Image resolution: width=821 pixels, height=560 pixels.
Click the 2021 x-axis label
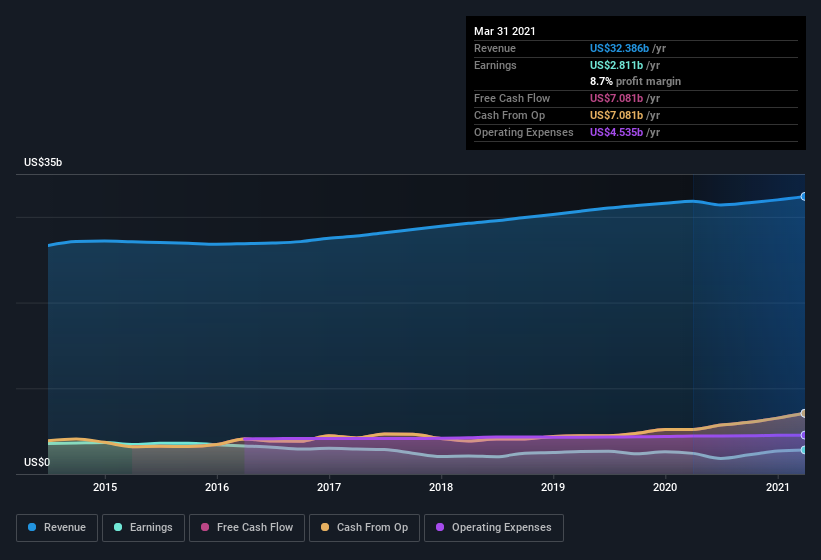[x=778, y=487]
